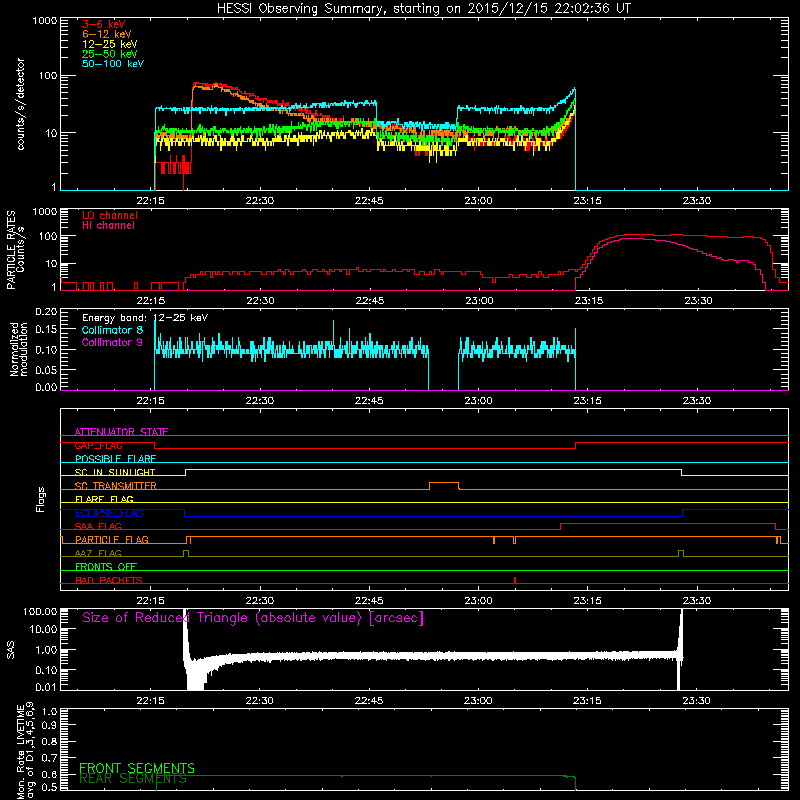The width and height of the screenshot is (800, 800).
Task: Click the 100.00 tick on the SAS axis
Action: (x=40, y=611)
